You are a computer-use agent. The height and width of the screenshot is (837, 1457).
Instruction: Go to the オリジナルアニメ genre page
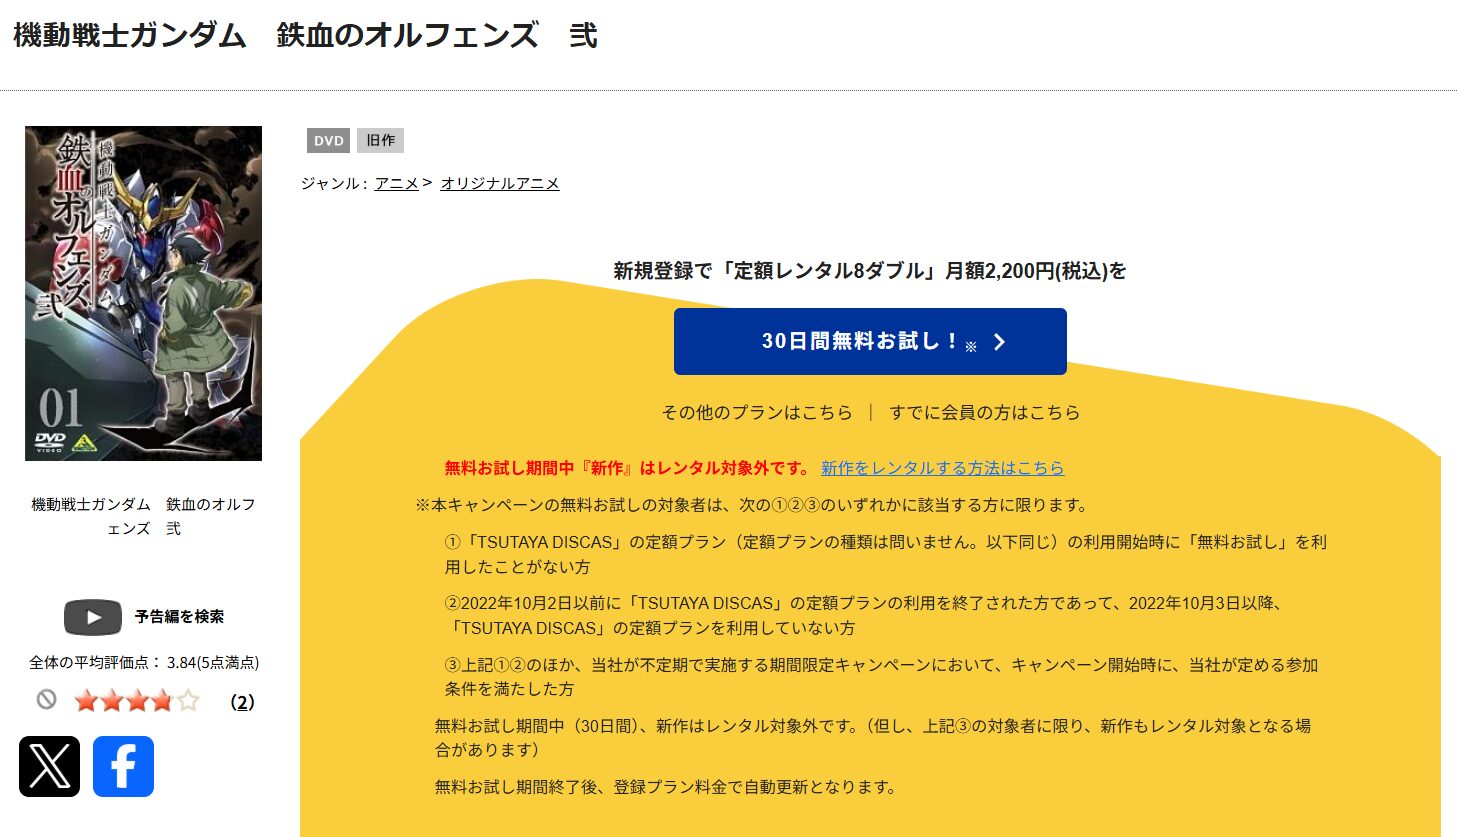click(500, 183)
